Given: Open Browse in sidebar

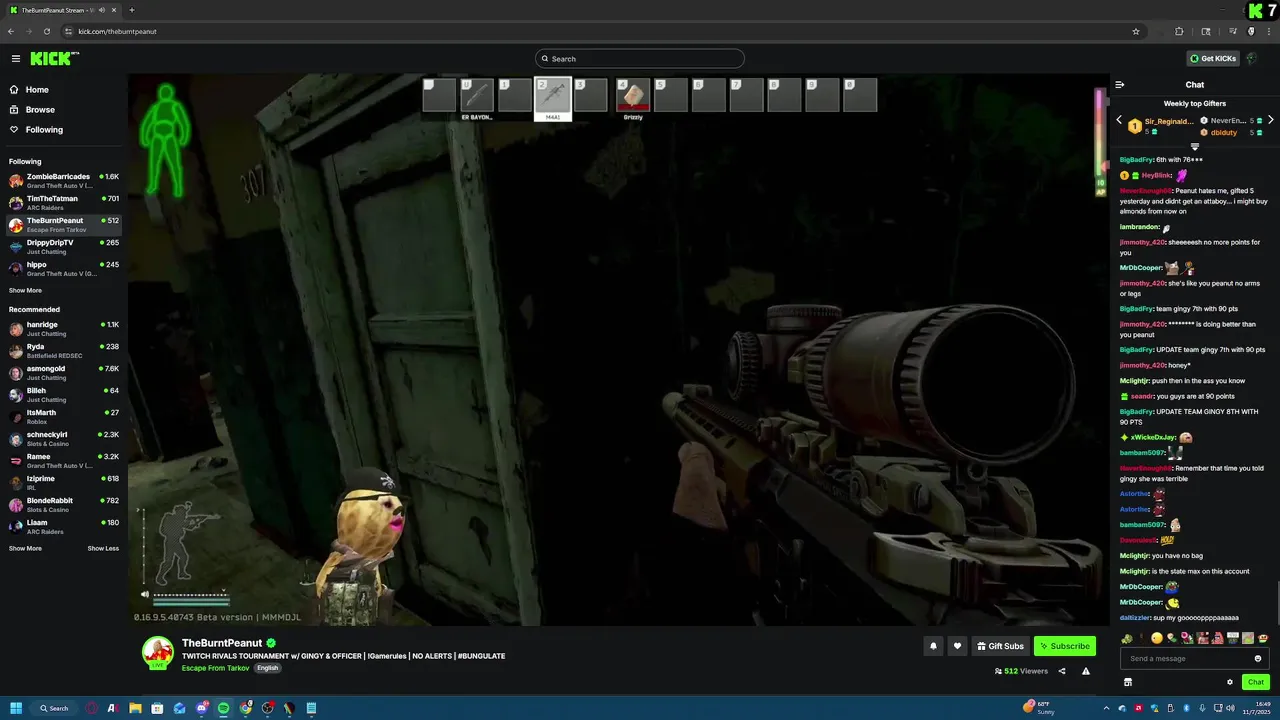Looking at the screenshot, I should (x=40, y=110).
